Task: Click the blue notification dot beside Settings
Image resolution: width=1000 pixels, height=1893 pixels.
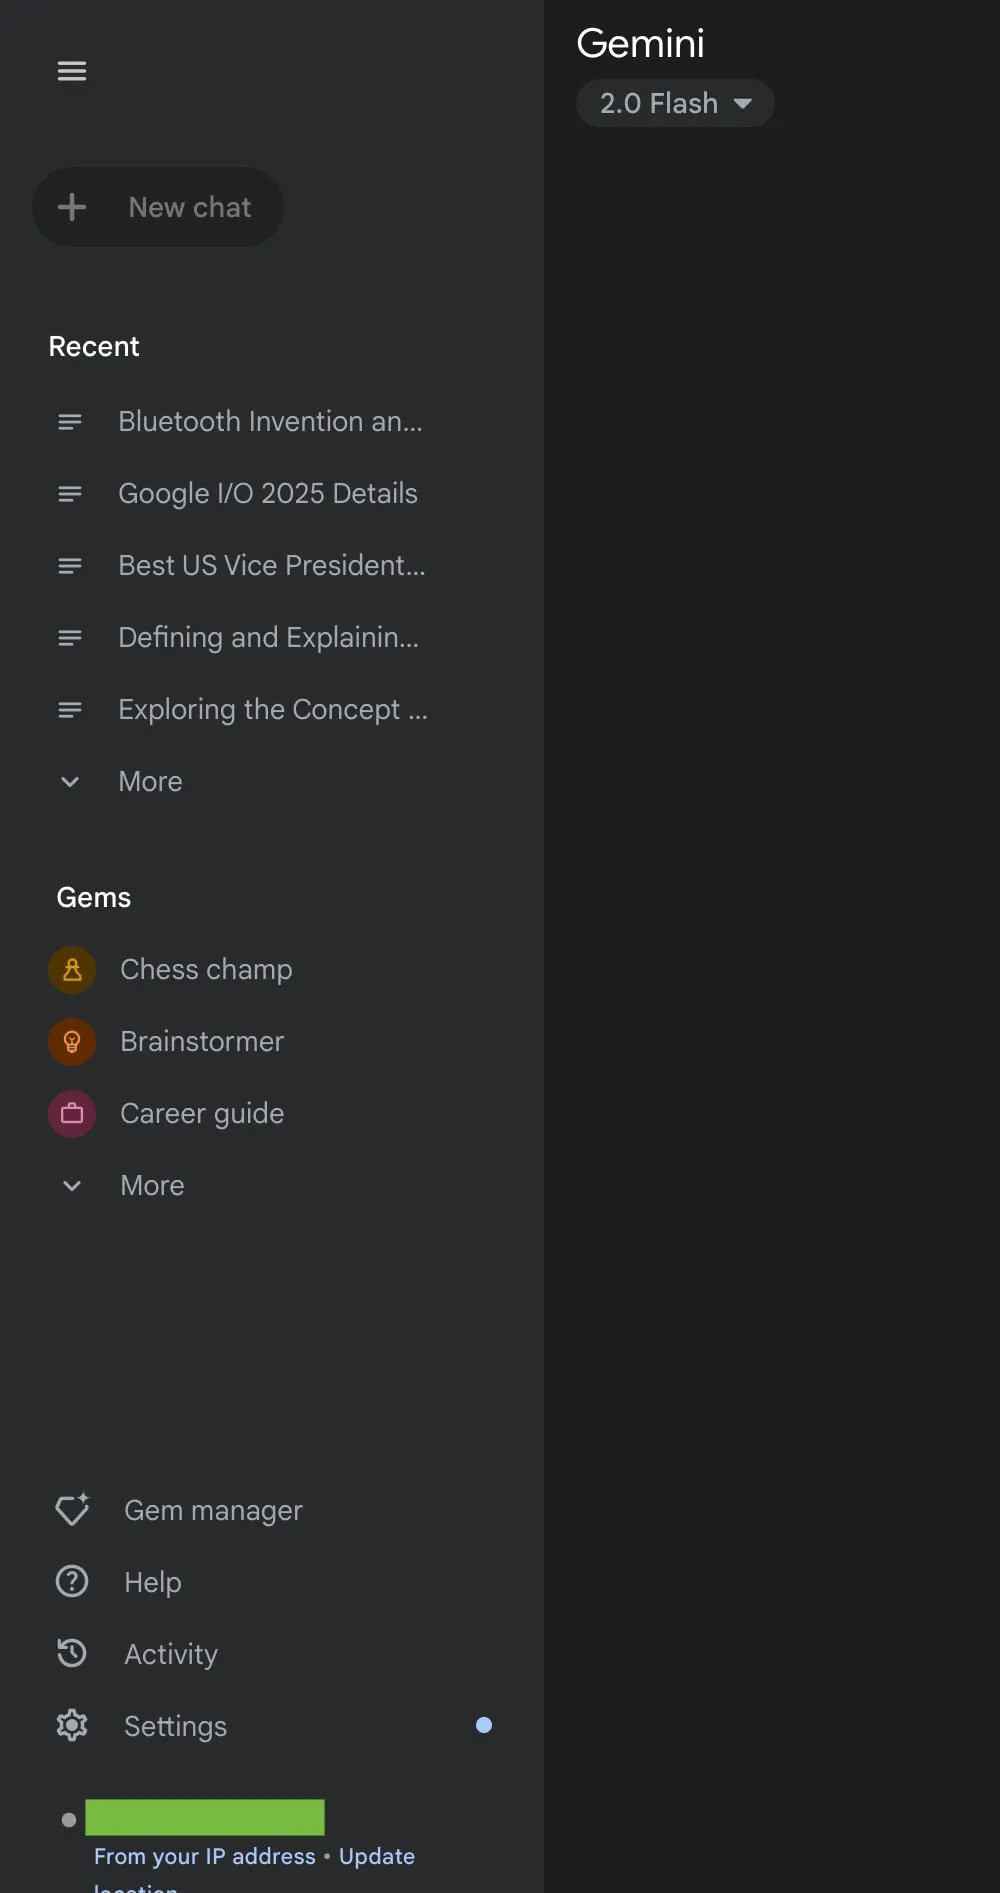Action: click(484, 1725)
